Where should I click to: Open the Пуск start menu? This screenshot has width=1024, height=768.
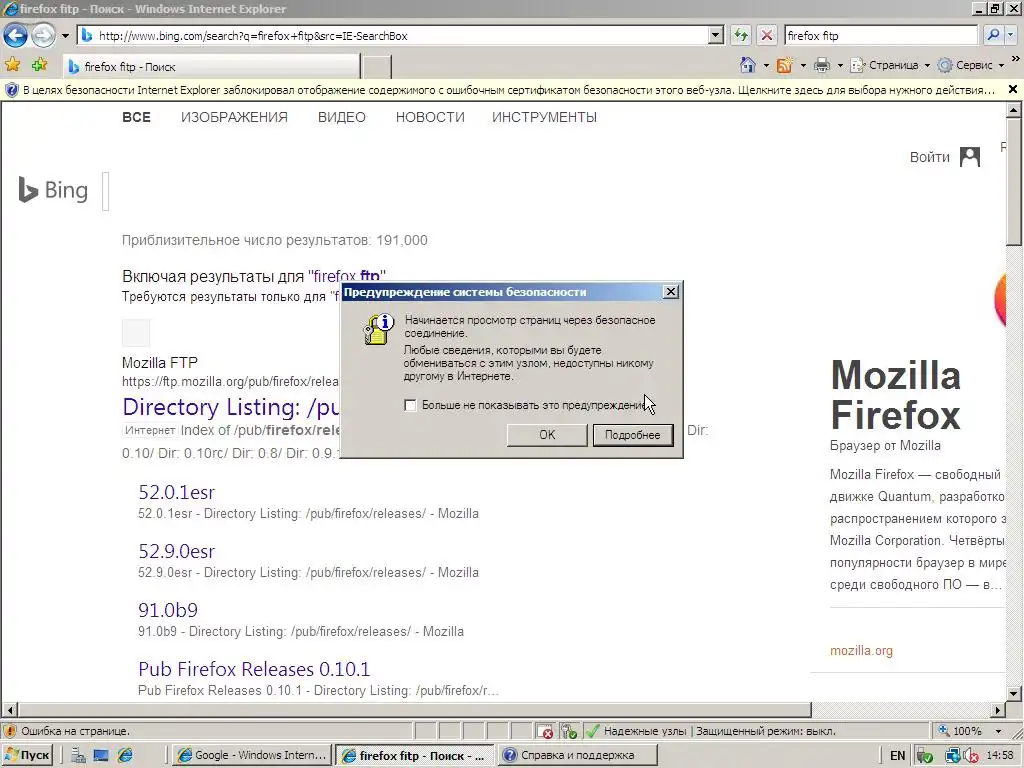click(27, 755)
